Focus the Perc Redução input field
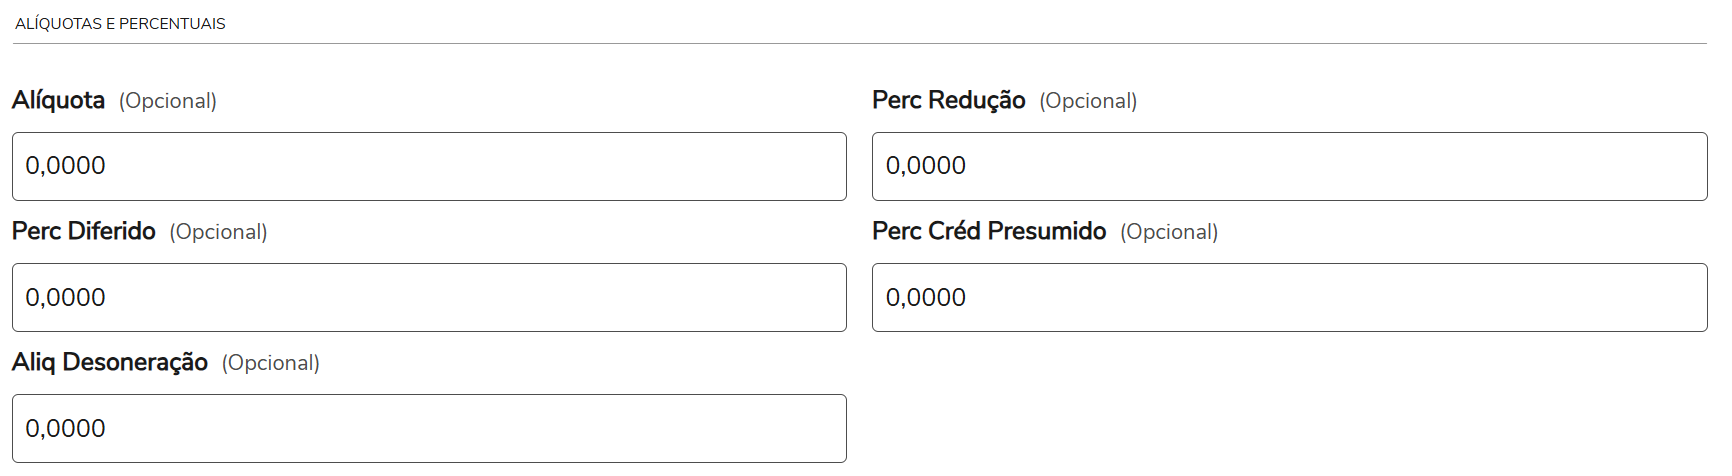This screenshot has height=476, width=1732. tap(1289, 166)
